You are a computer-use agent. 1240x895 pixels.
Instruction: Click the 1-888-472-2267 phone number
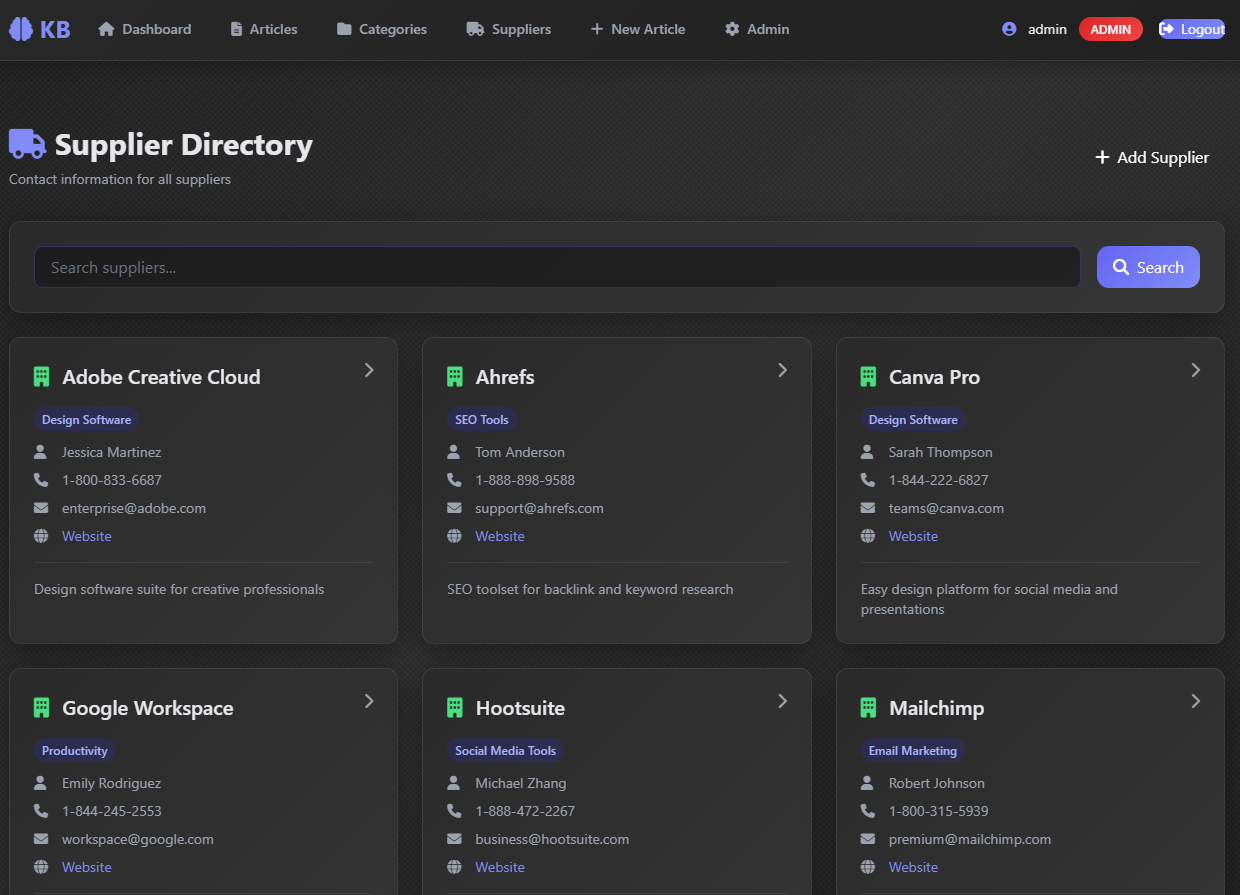(525, 811)
